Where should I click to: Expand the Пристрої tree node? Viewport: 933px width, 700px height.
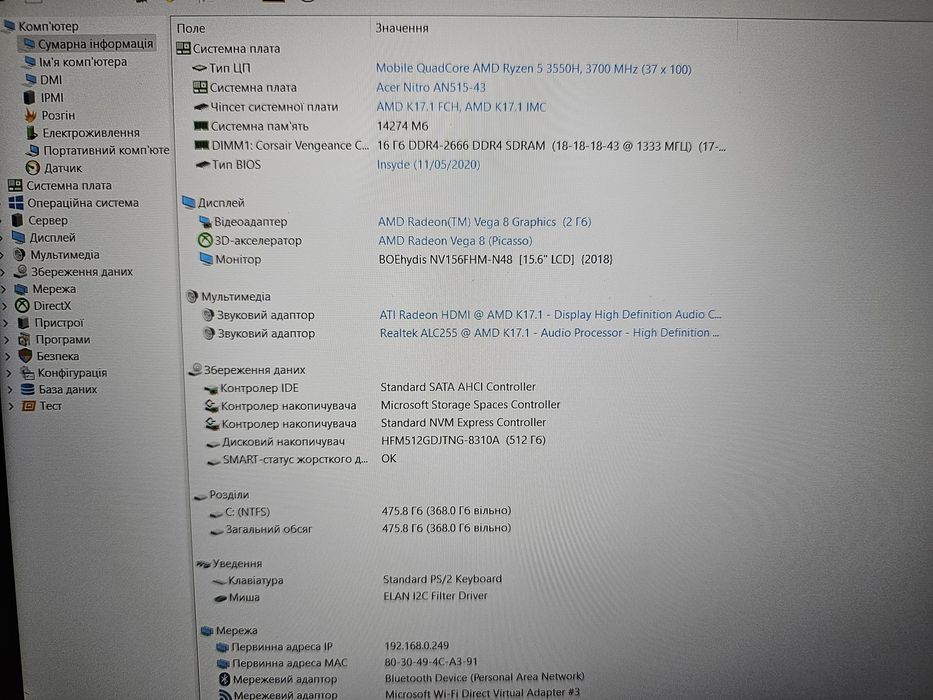7,323
